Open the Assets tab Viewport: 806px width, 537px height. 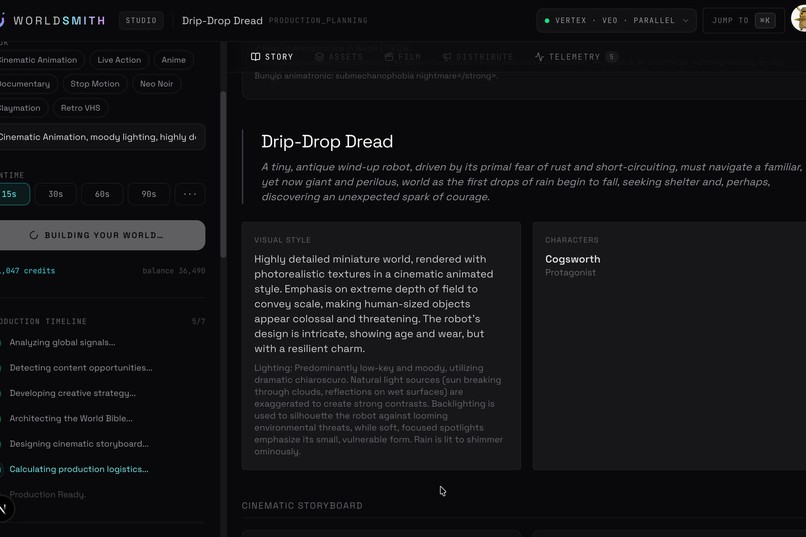pyautogui.click(x=339, y=57)
